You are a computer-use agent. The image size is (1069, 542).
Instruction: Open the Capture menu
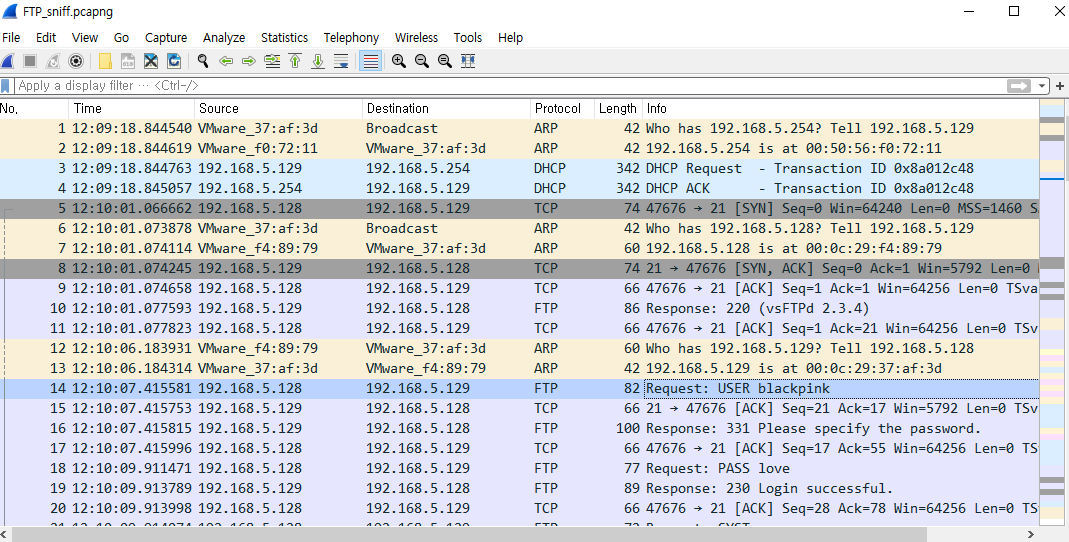166,37
